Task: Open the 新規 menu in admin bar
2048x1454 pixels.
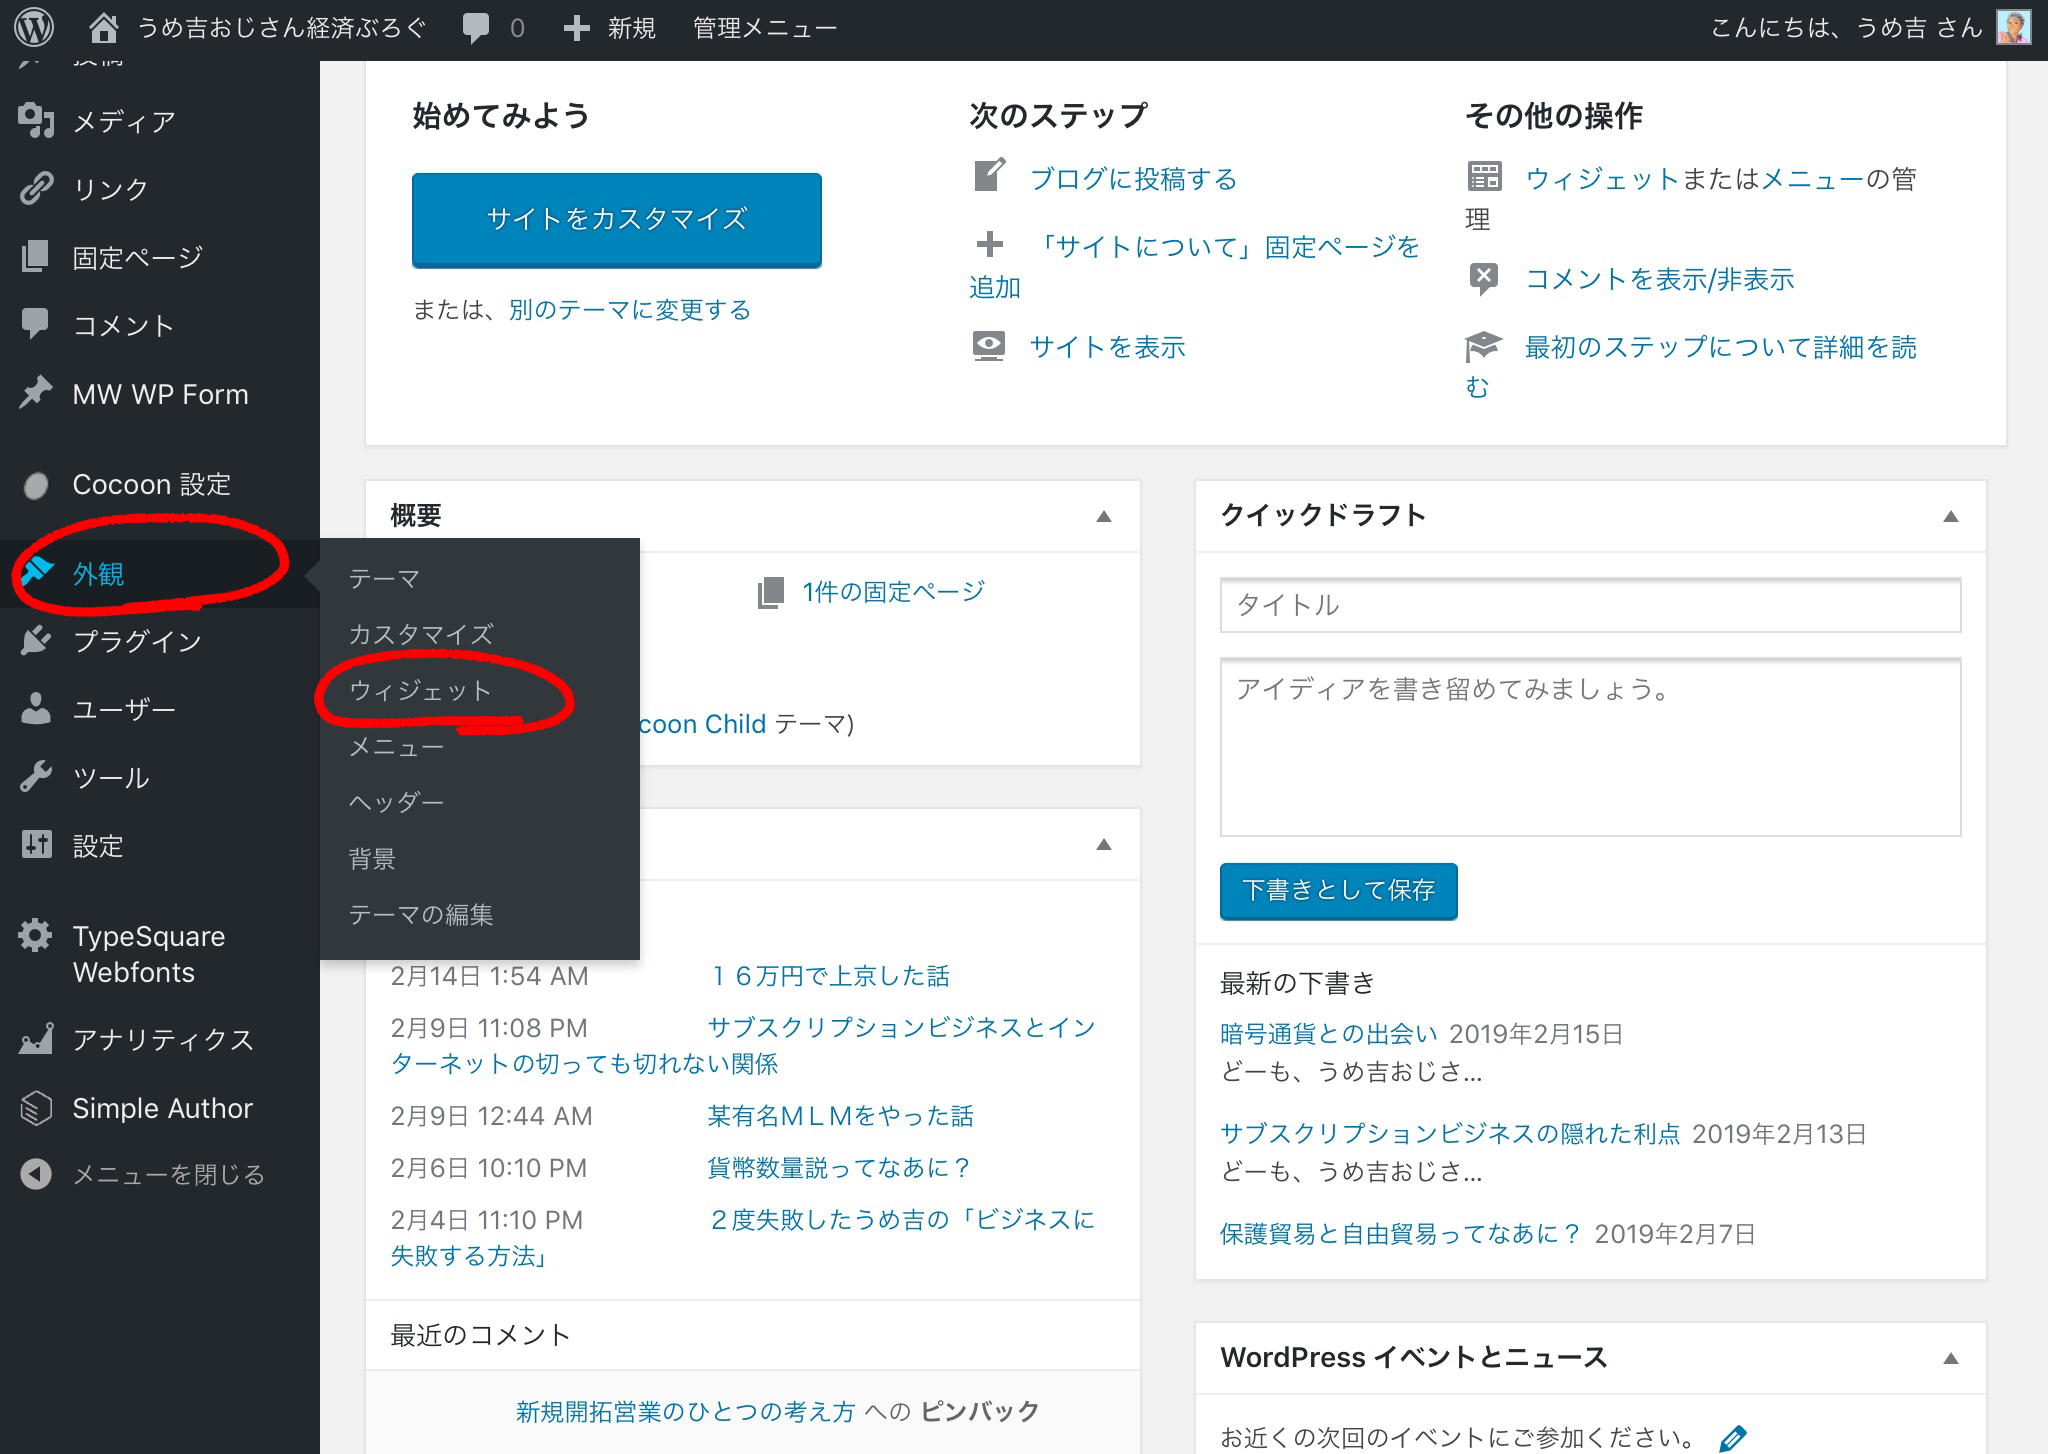Action: [x=610, y=28]
